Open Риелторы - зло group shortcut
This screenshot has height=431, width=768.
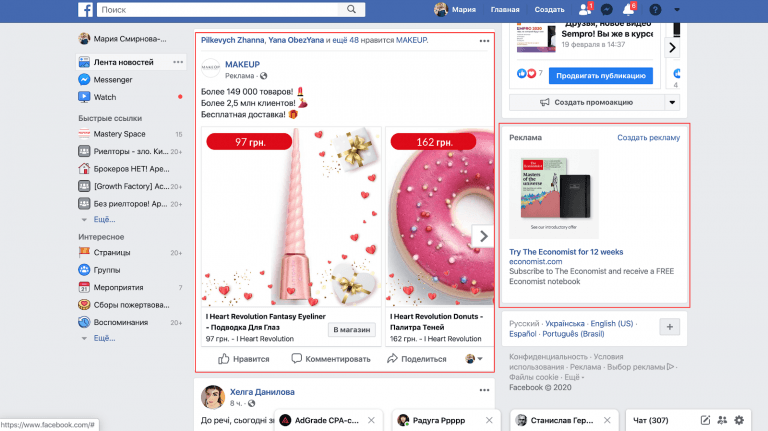click(131, 151)
